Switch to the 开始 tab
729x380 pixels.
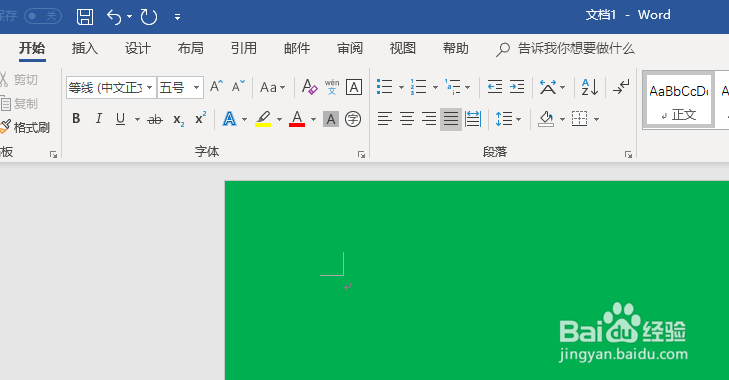tap(32, 48)
